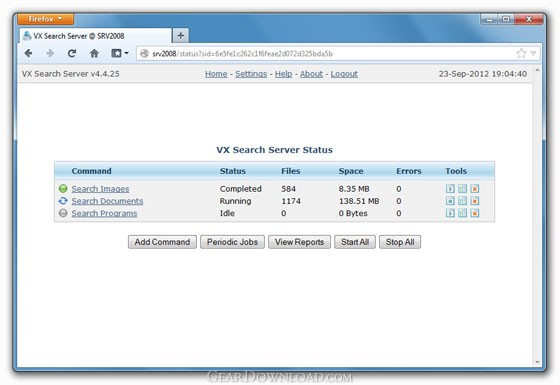
Task: Click the 0 Bytes space value
Action: 353,213
